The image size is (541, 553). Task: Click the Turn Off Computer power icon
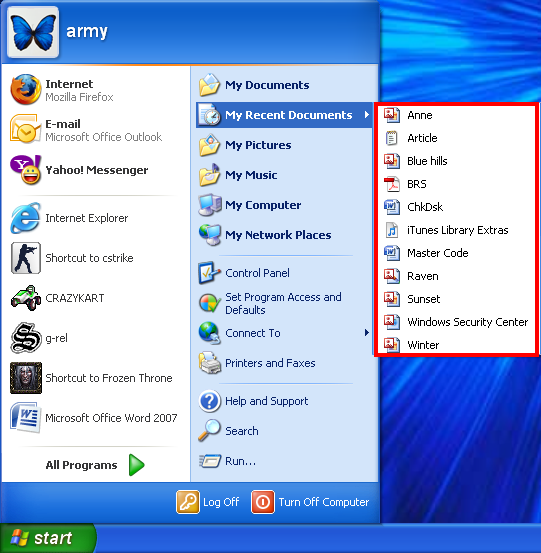click(x=263, y=502)
